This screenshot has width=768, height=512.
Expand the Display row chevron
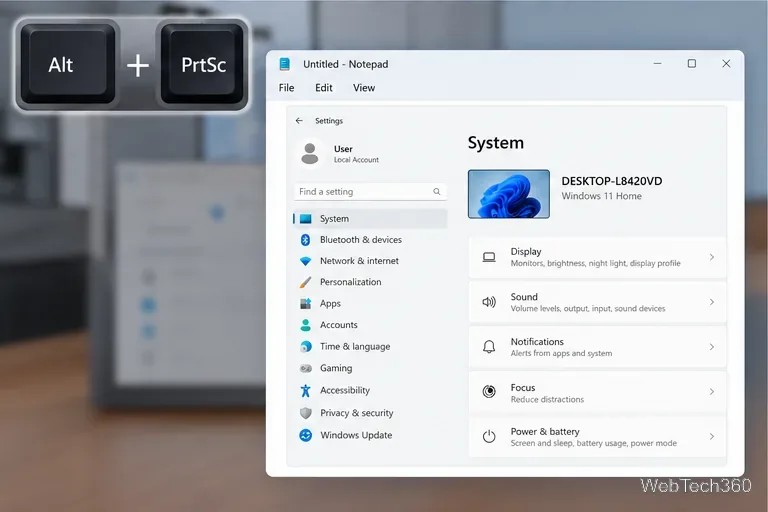click(712, 257)
